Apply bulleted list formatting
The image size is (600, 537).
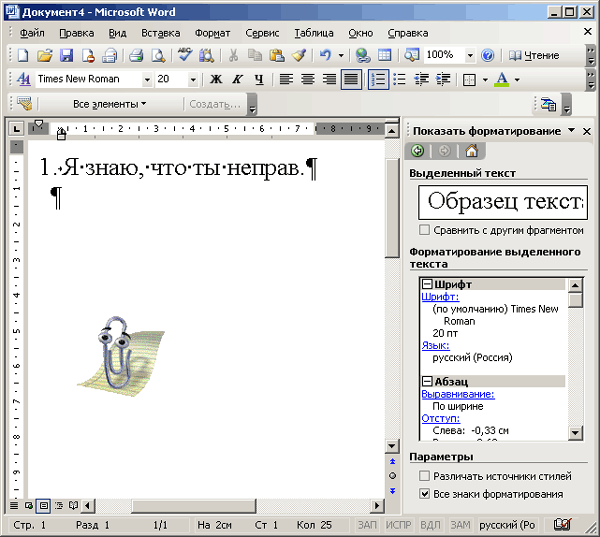click(399, 79)
